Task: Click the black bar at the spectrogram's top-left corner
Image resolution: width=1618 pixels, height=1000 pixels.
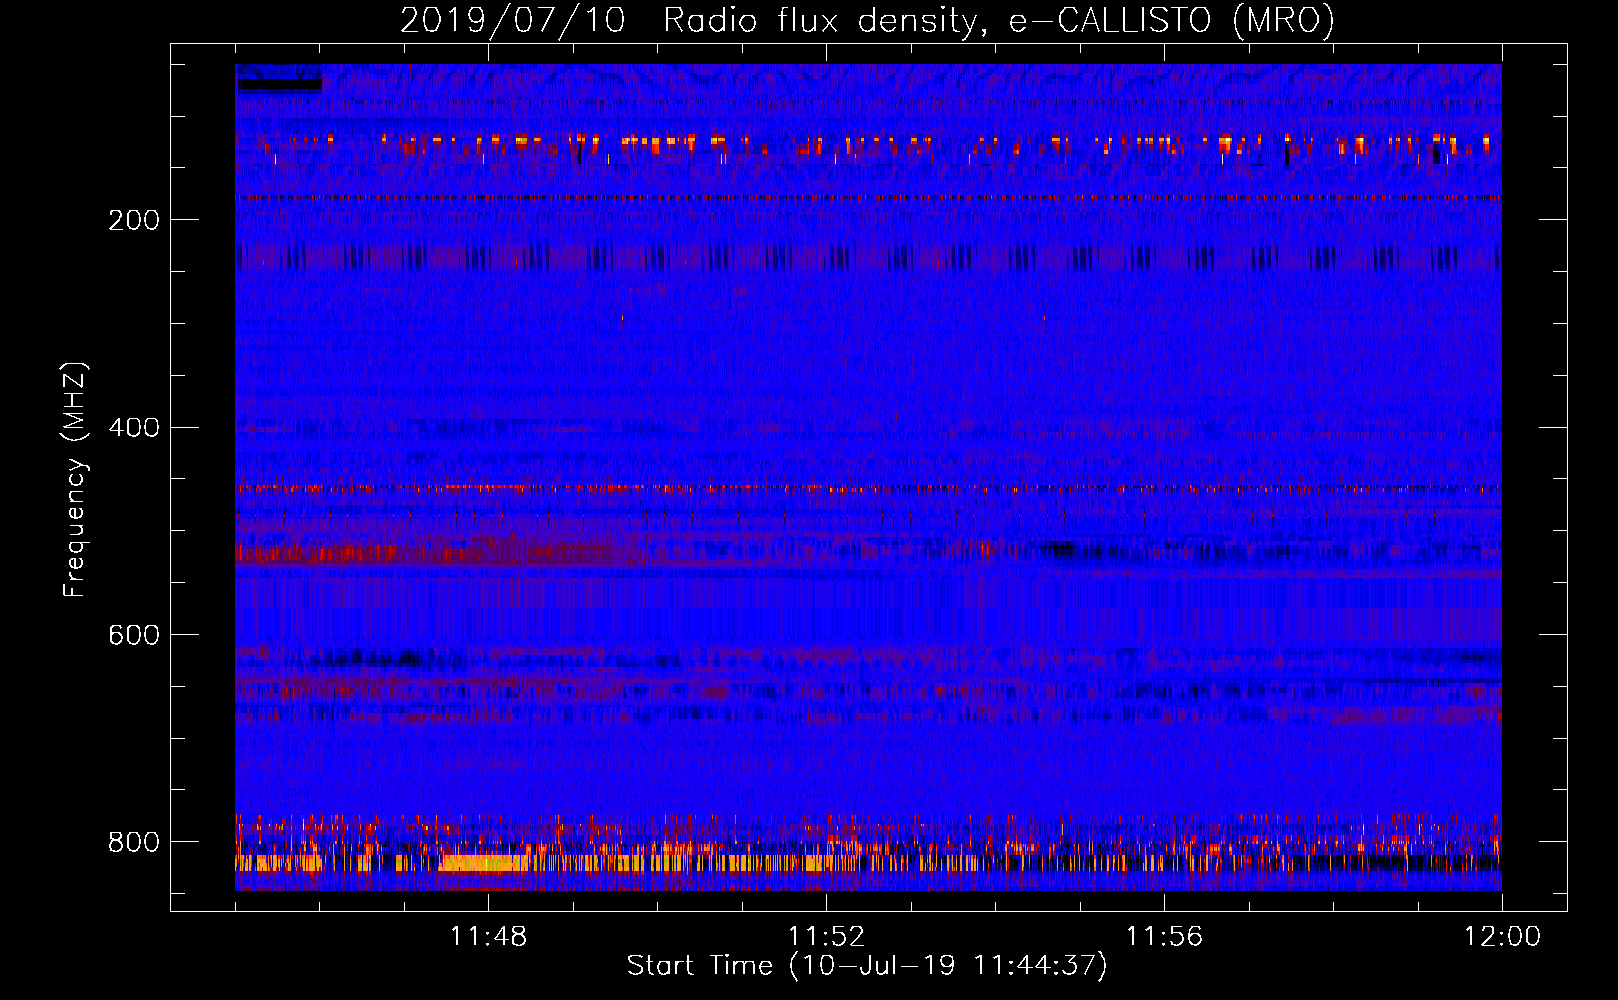Action: 279,84
